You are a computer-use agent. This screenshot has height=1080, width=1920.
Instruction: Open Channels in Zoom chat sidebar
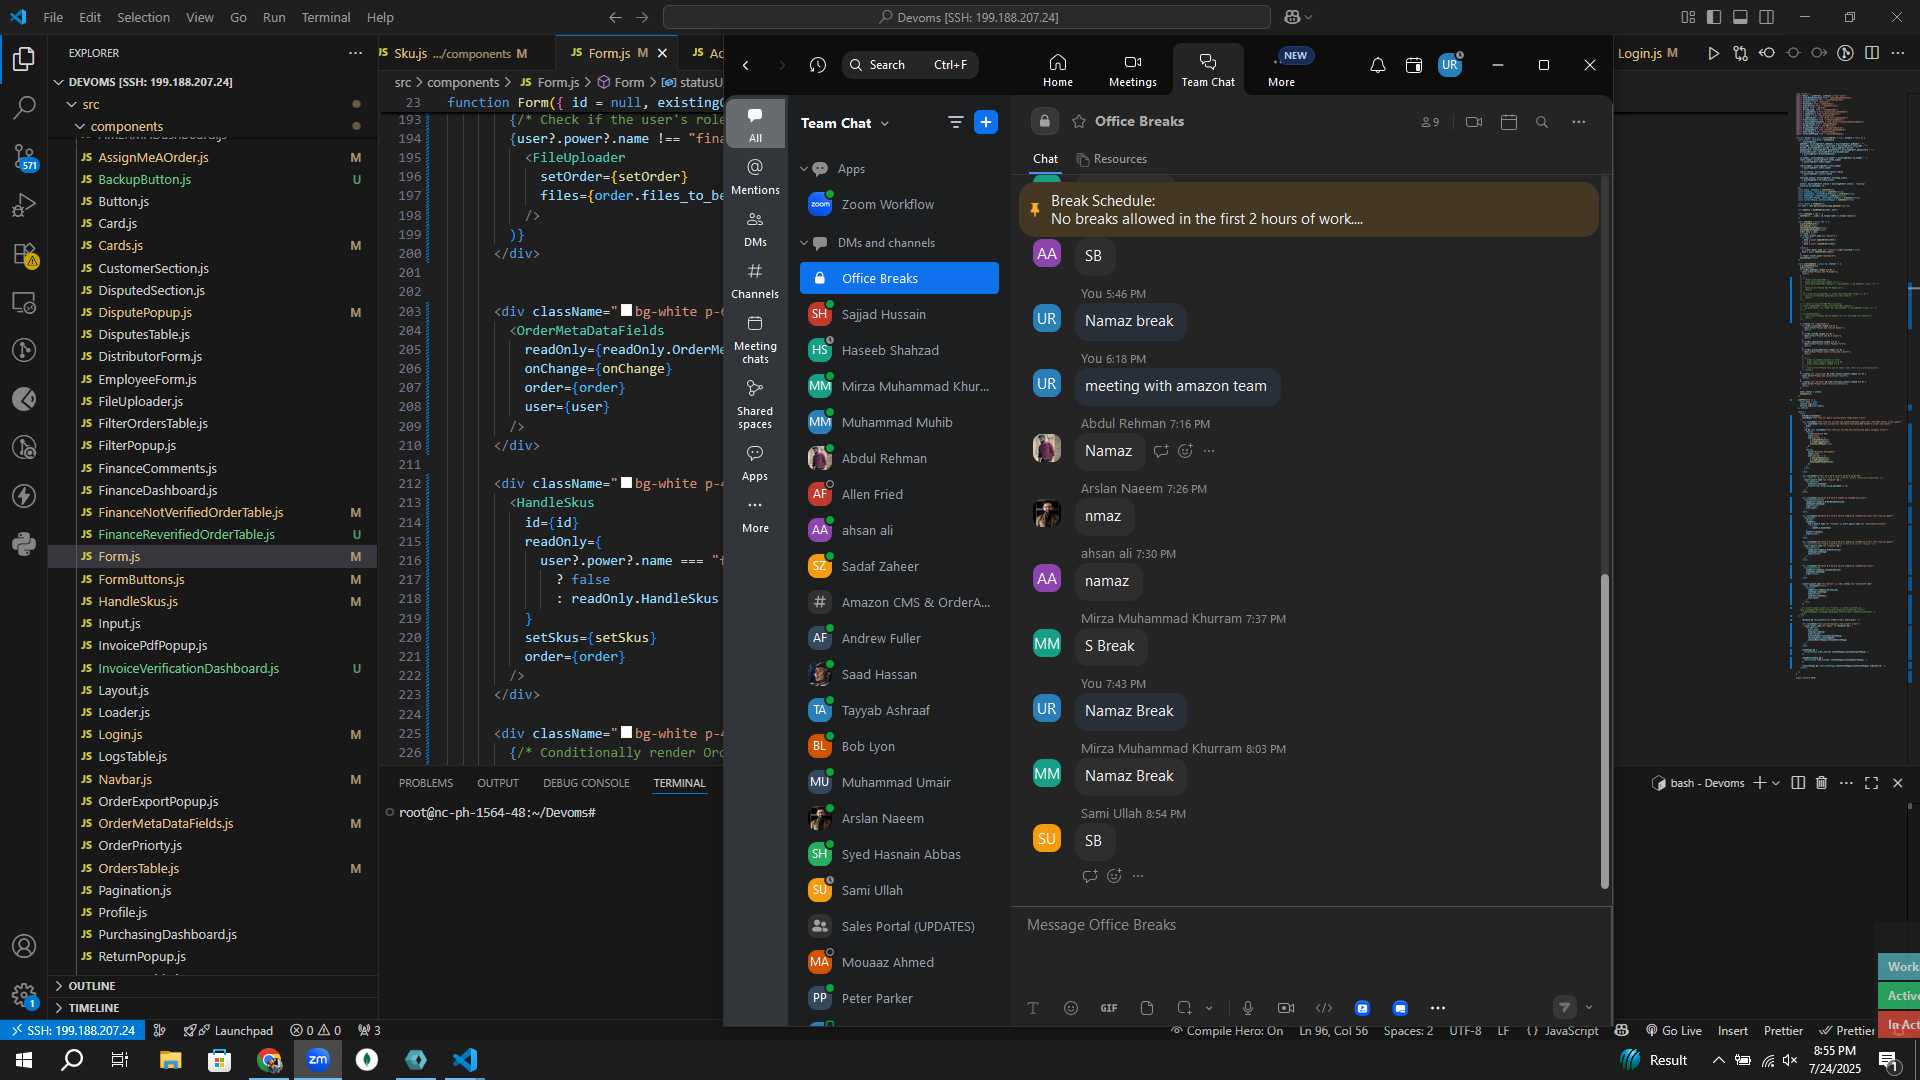tap(755, 281)
